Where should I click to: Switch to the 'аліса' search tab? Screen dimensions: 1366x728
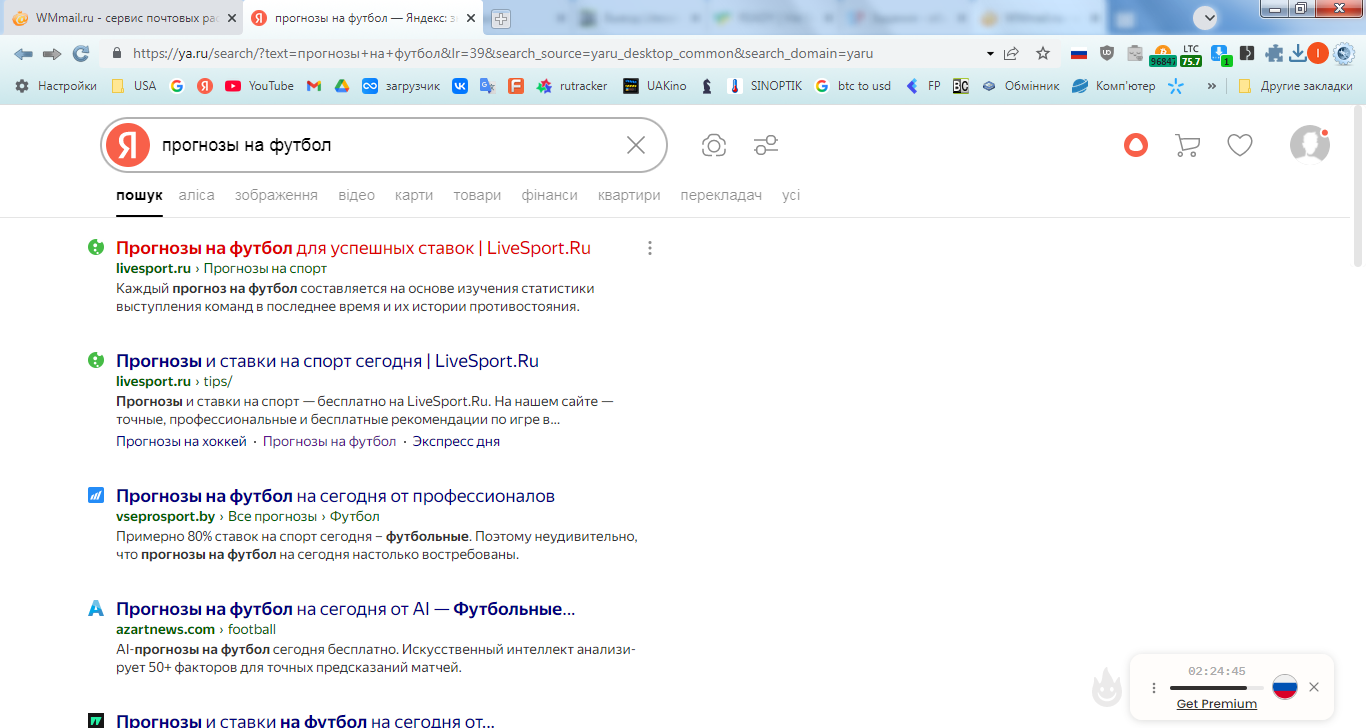(x=197, y=195)
